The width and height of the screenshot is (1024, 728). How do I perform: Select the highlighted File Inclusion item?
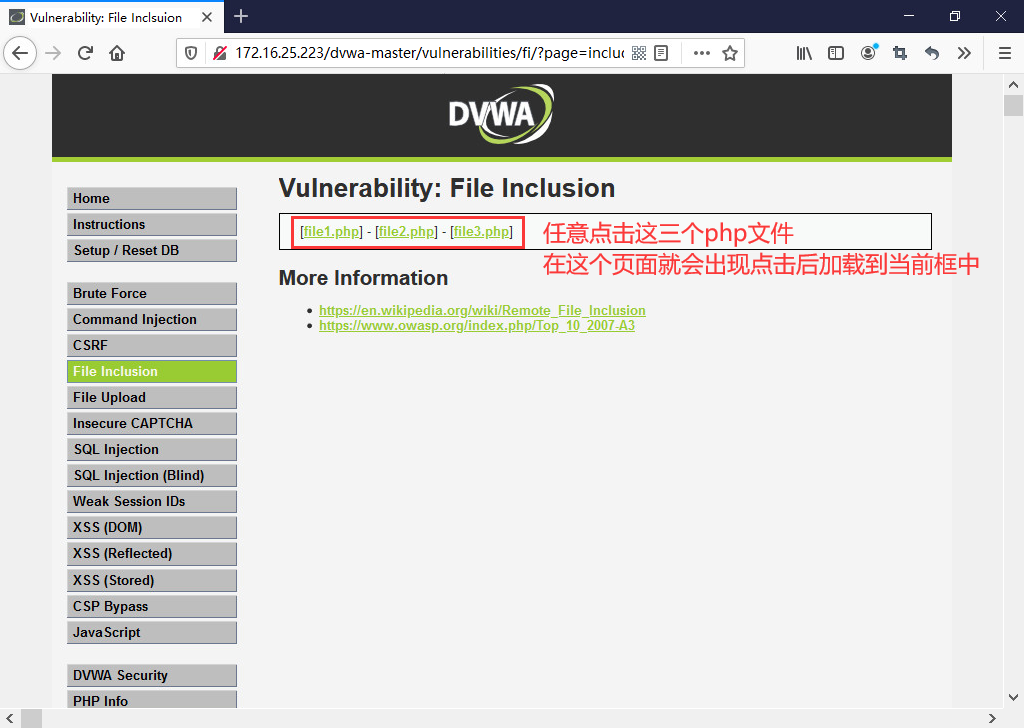[152, 372]
